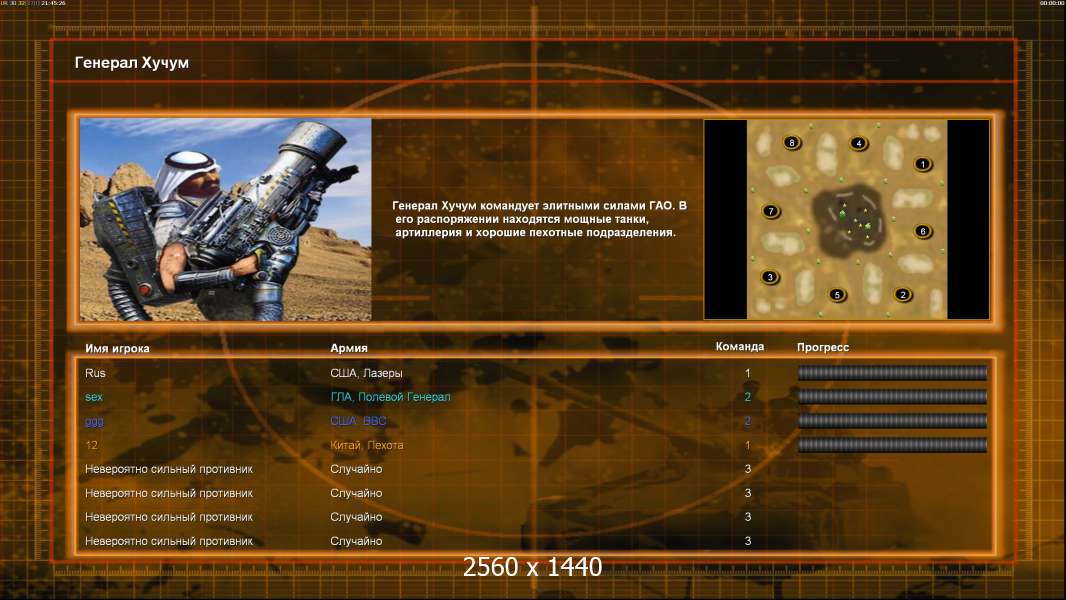
Task: Select start position marker 2 on the minimap
Action: click(x=903, y=294)
